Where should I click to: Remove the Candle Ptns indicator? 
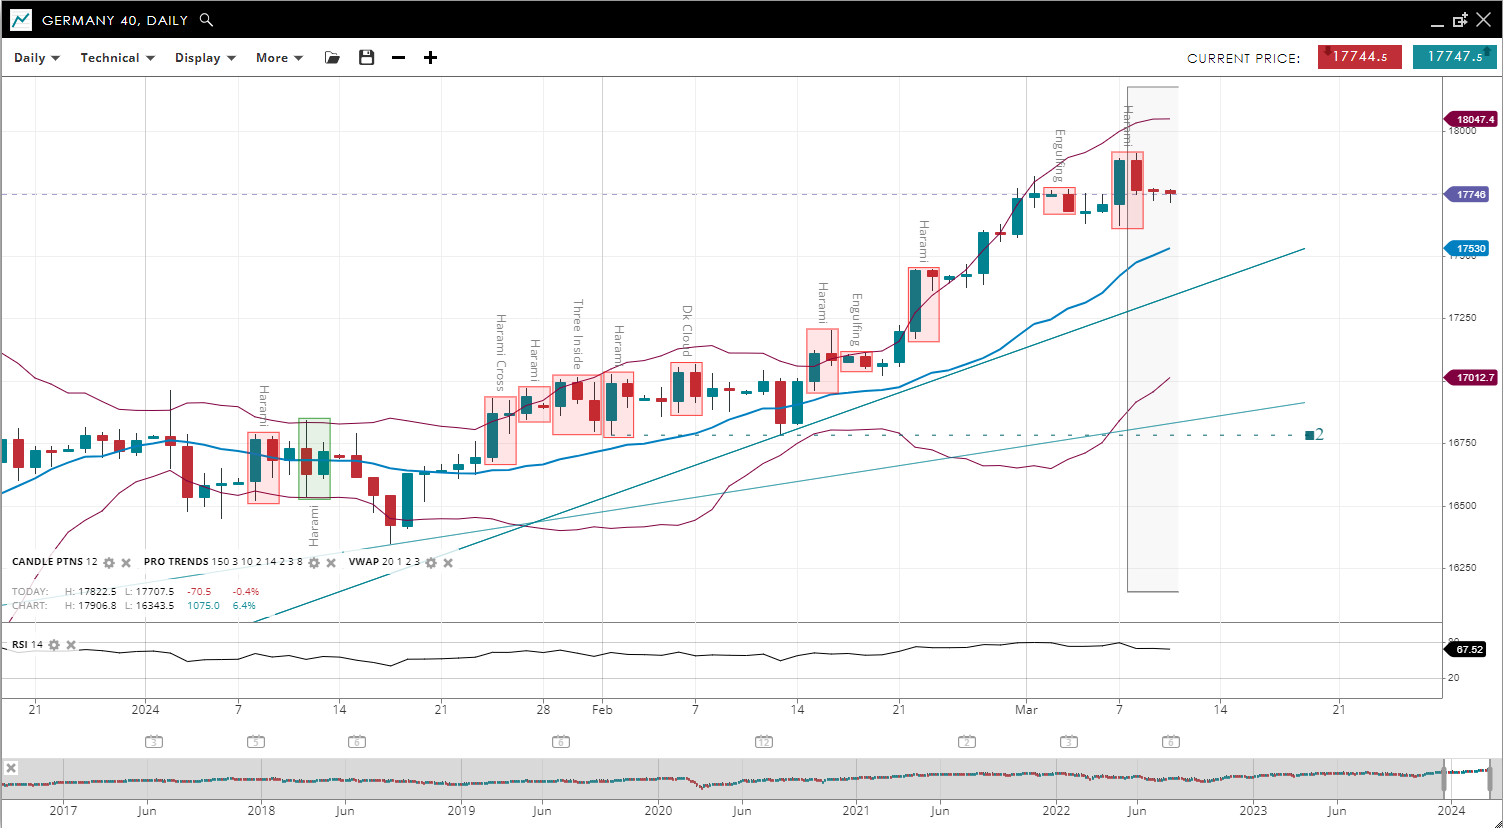[x=126, y=563]
